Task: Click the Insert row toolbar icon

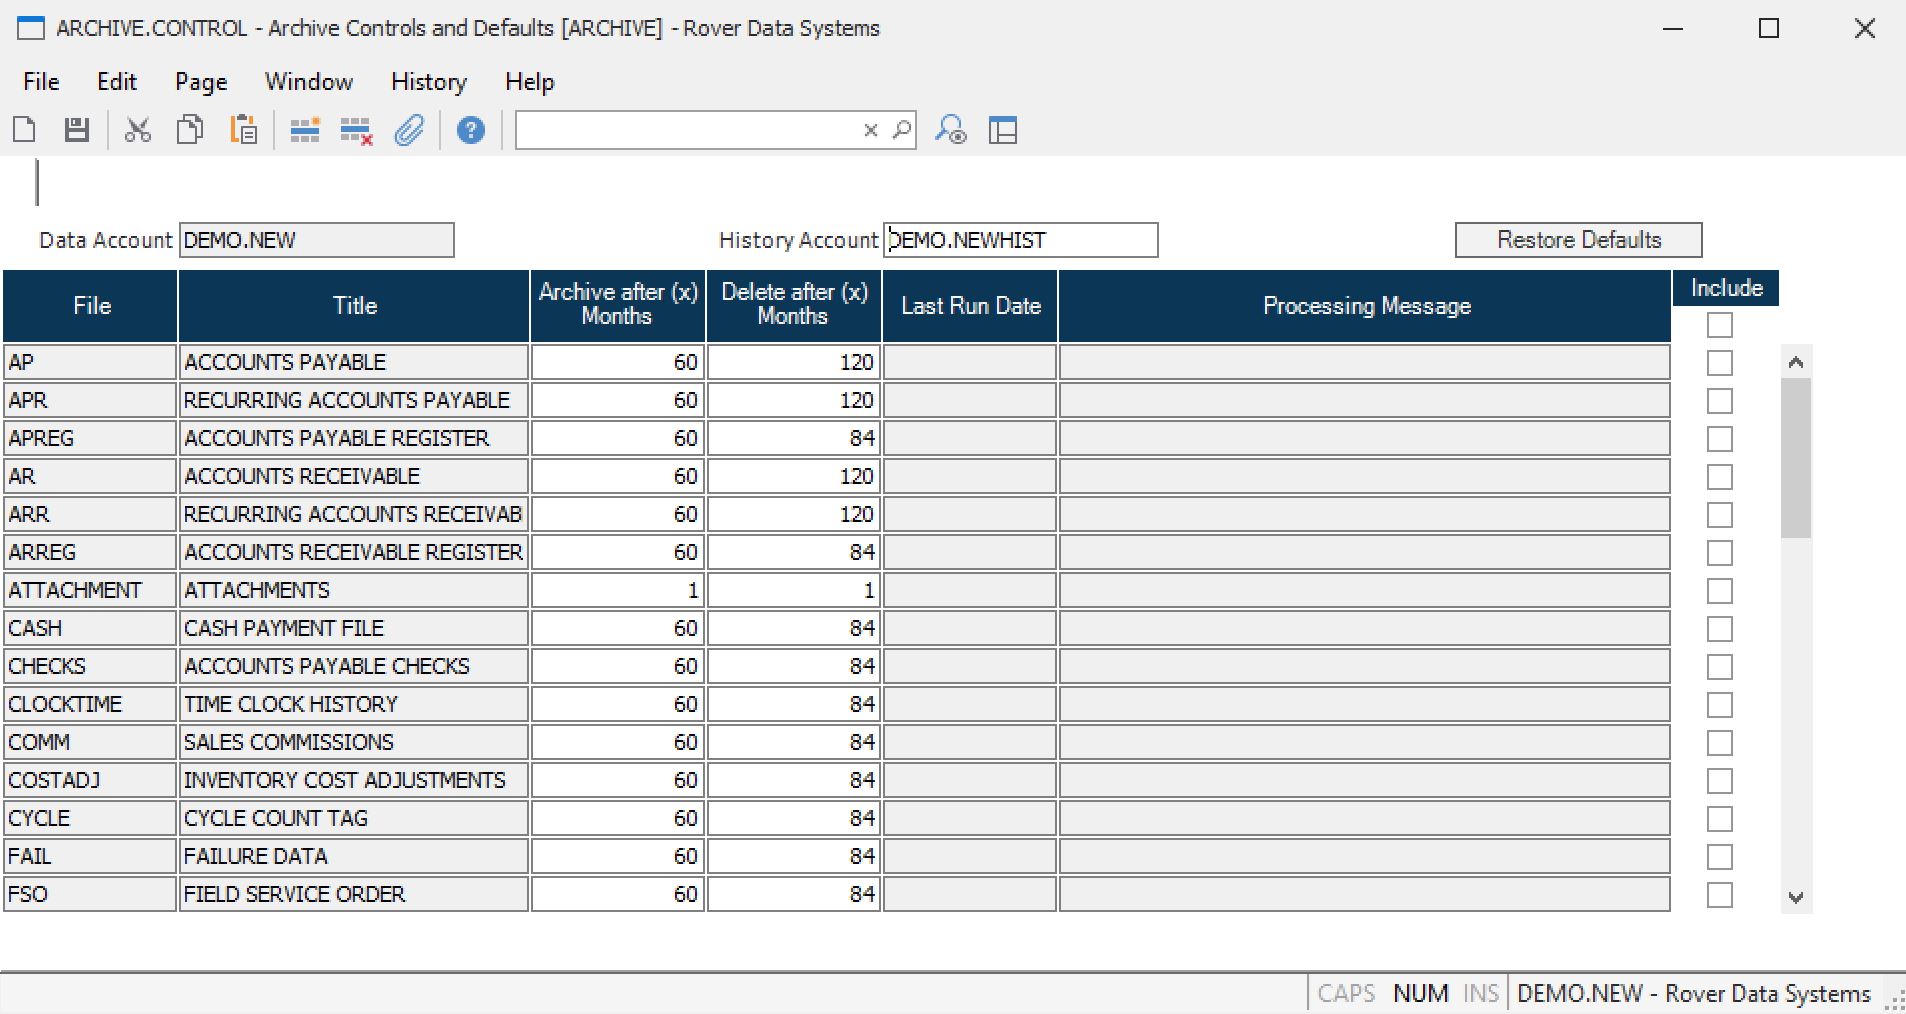Action: (304, 130)
